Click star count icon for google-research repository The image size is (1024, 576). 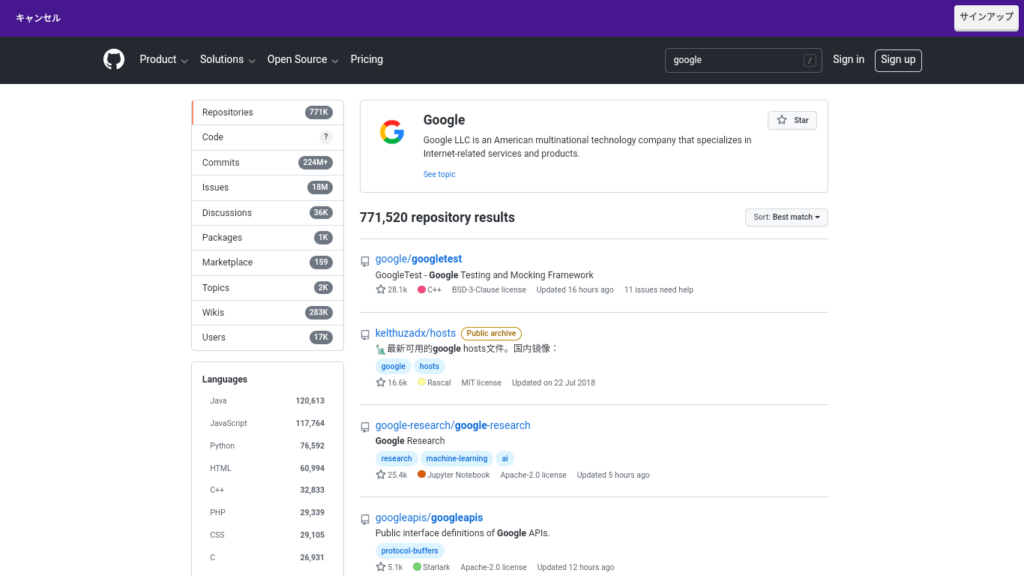(x=381, y=475)
